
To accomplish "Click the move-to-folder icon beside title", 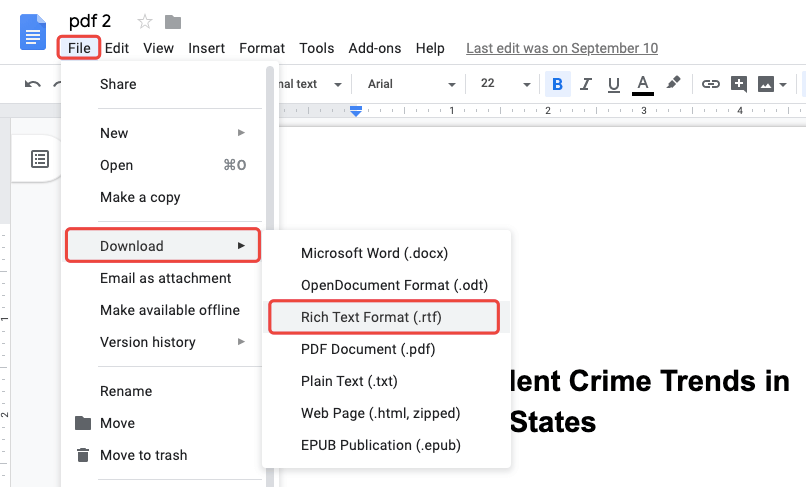I will (x=173, y=22).
